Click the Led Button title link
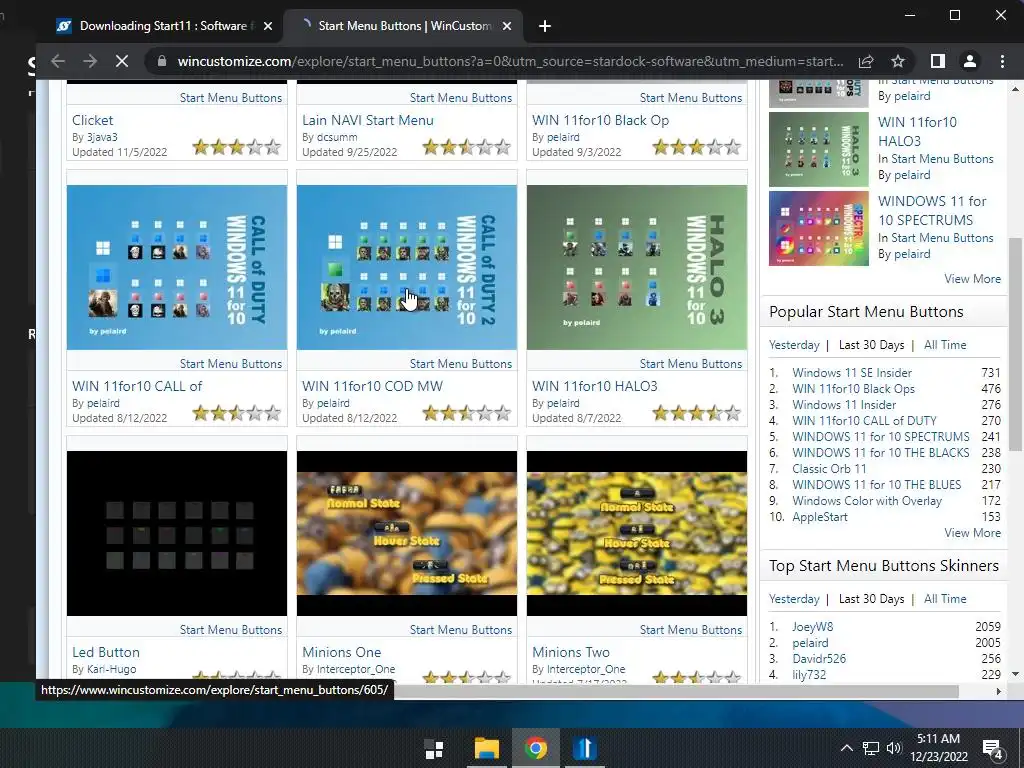This screenshot has height=768, width=1024. point(106,652)
